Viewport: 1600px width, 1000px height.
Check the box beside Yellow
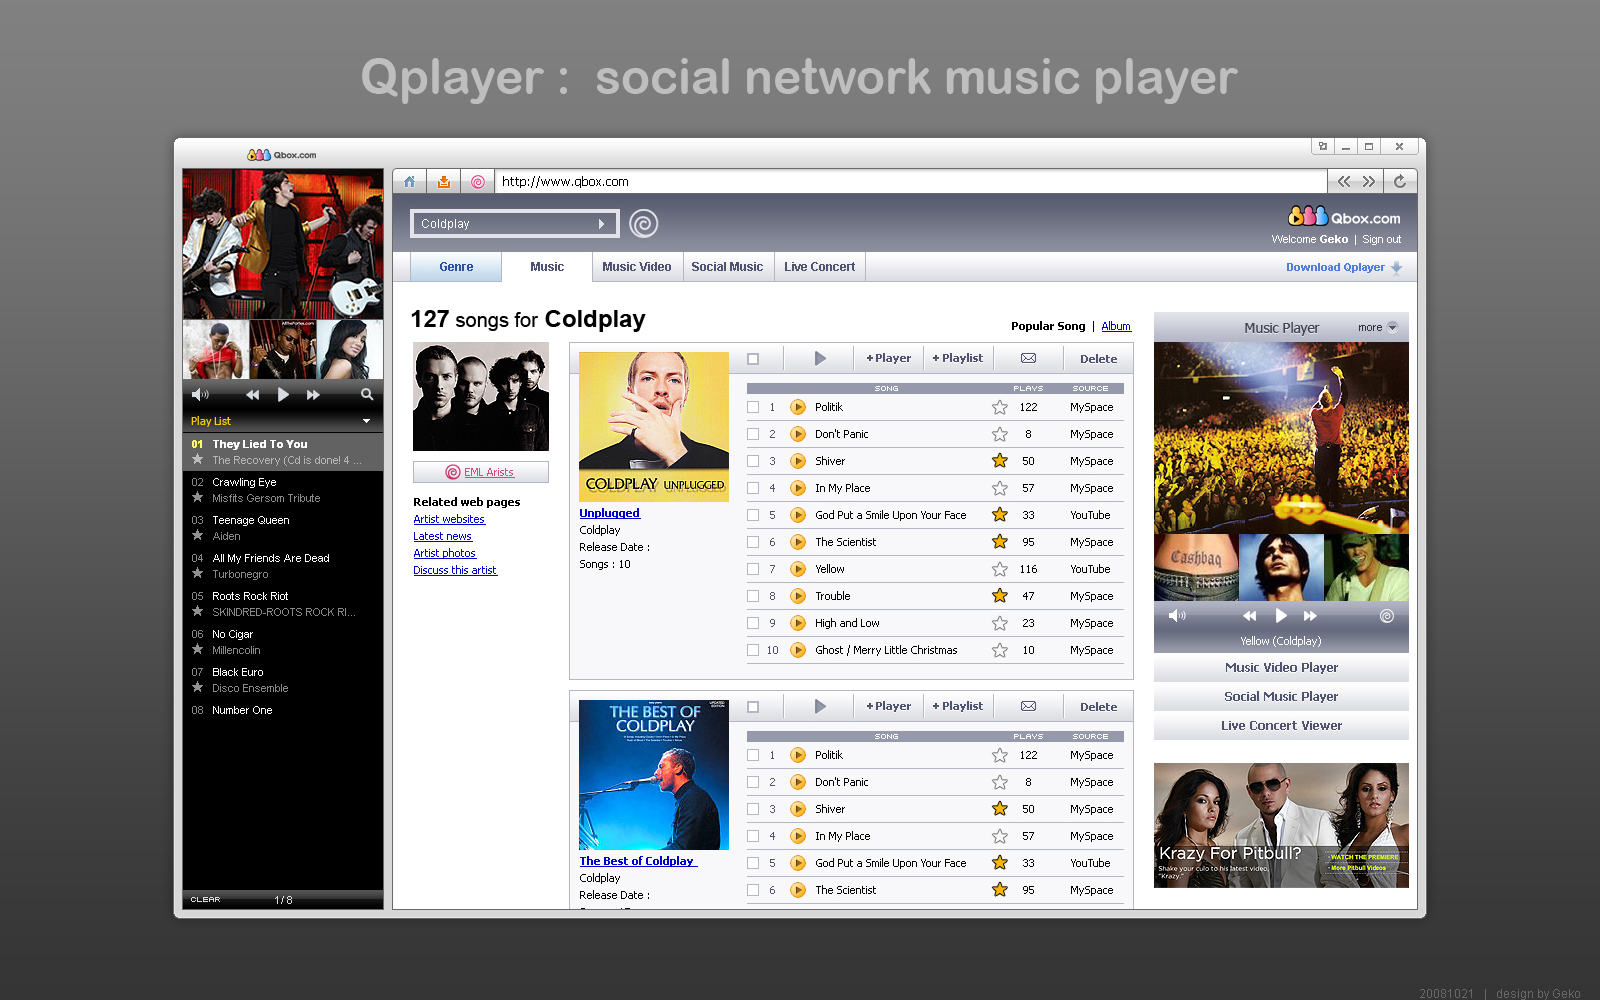click(753, 569)
